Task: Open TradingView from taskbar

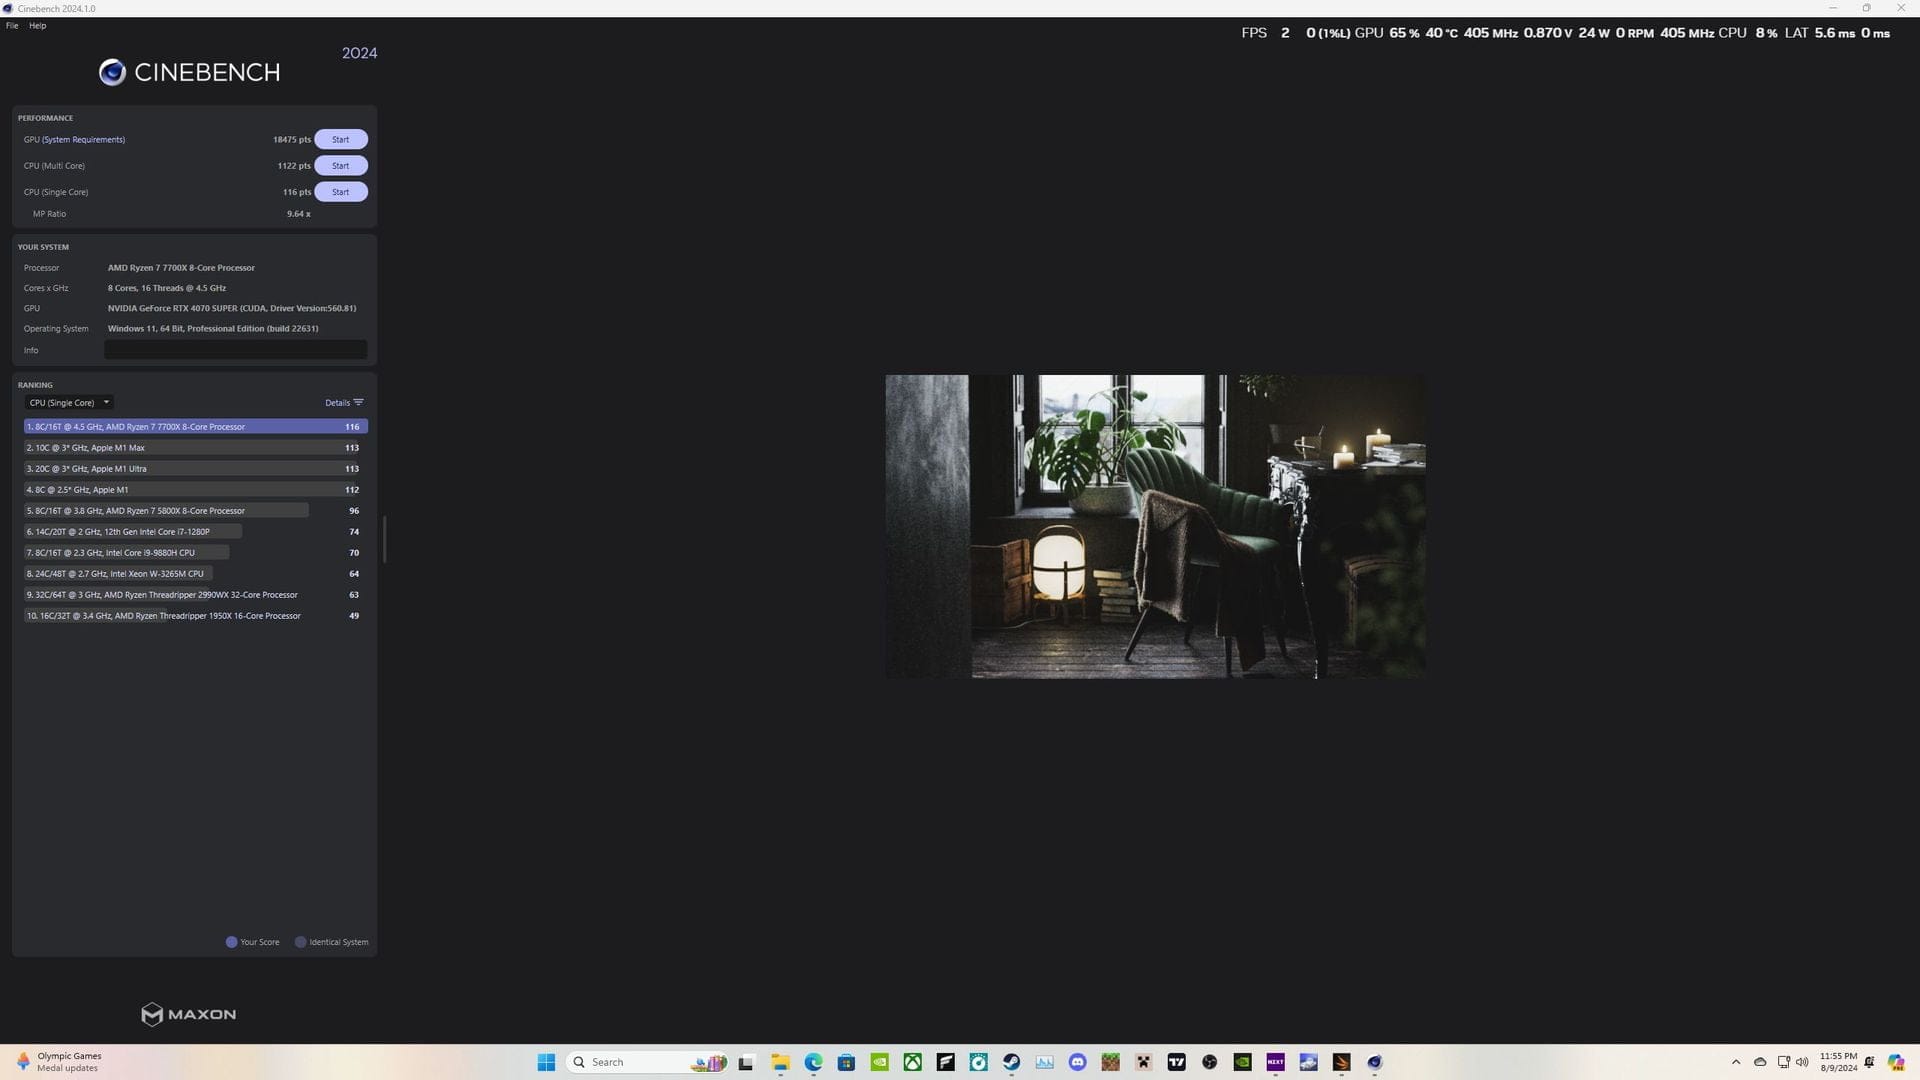Action: click(1176, 1062)
